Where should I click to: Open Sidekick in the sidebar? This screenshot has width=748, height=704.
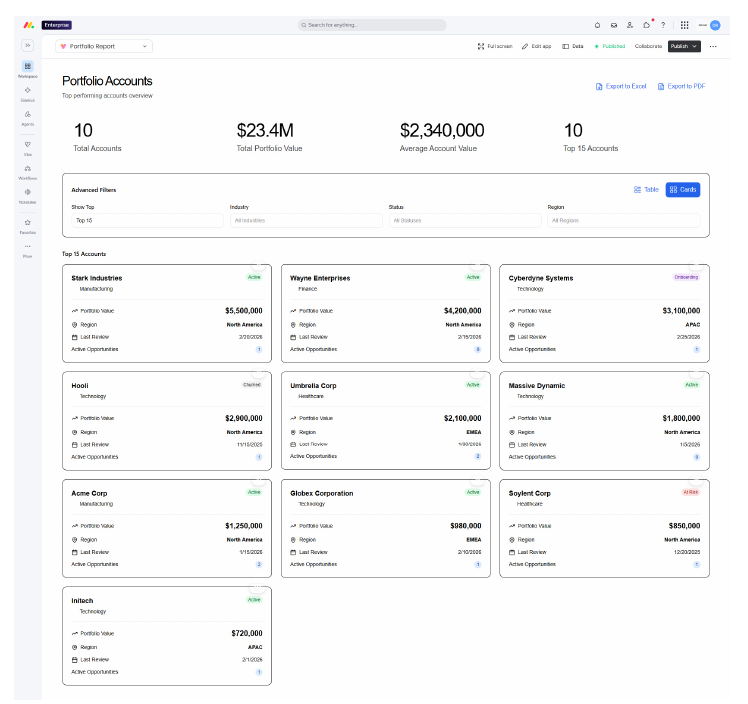tap(28, 93)
